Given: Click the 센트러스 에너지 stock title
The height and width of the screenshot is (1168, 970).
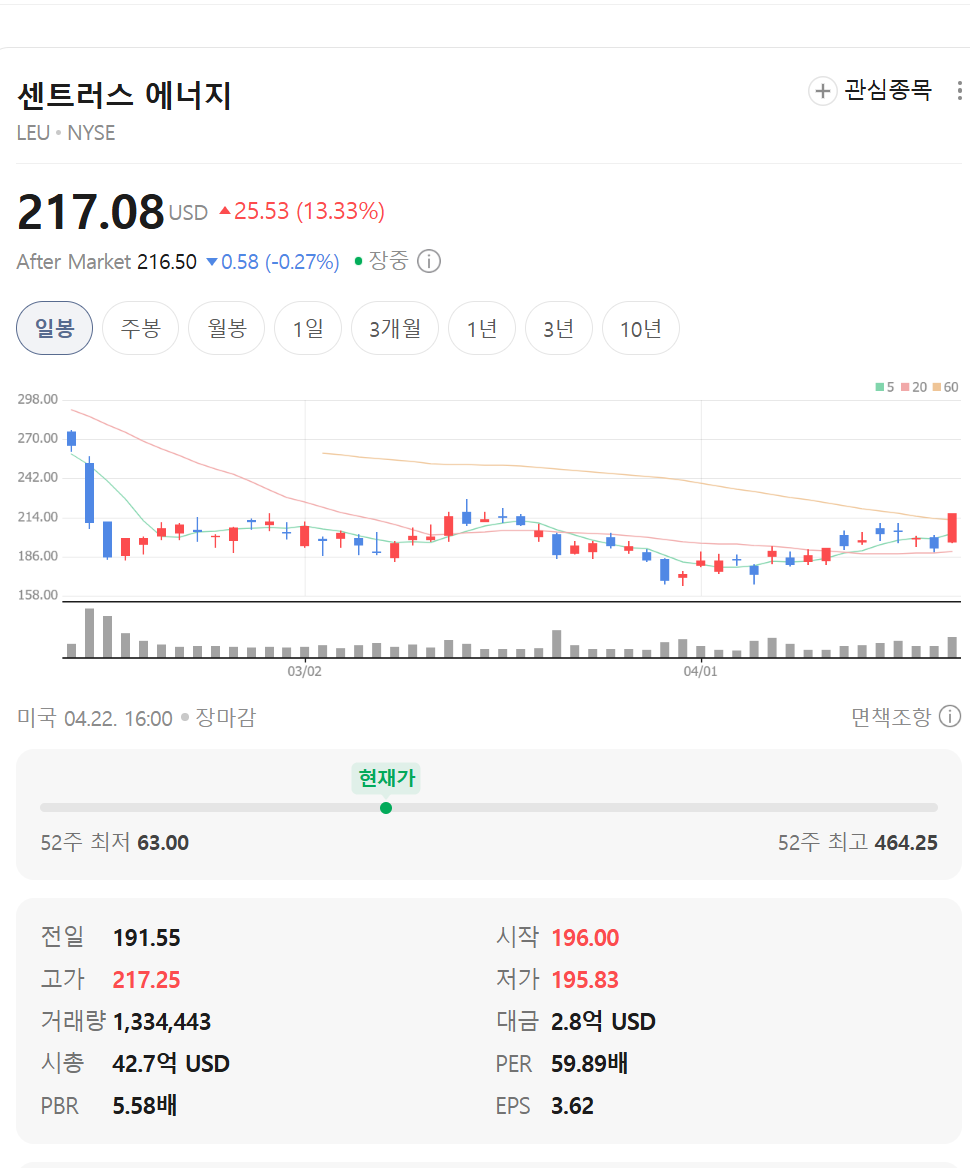Looking at the screenshot, I should tap(124, 95).
